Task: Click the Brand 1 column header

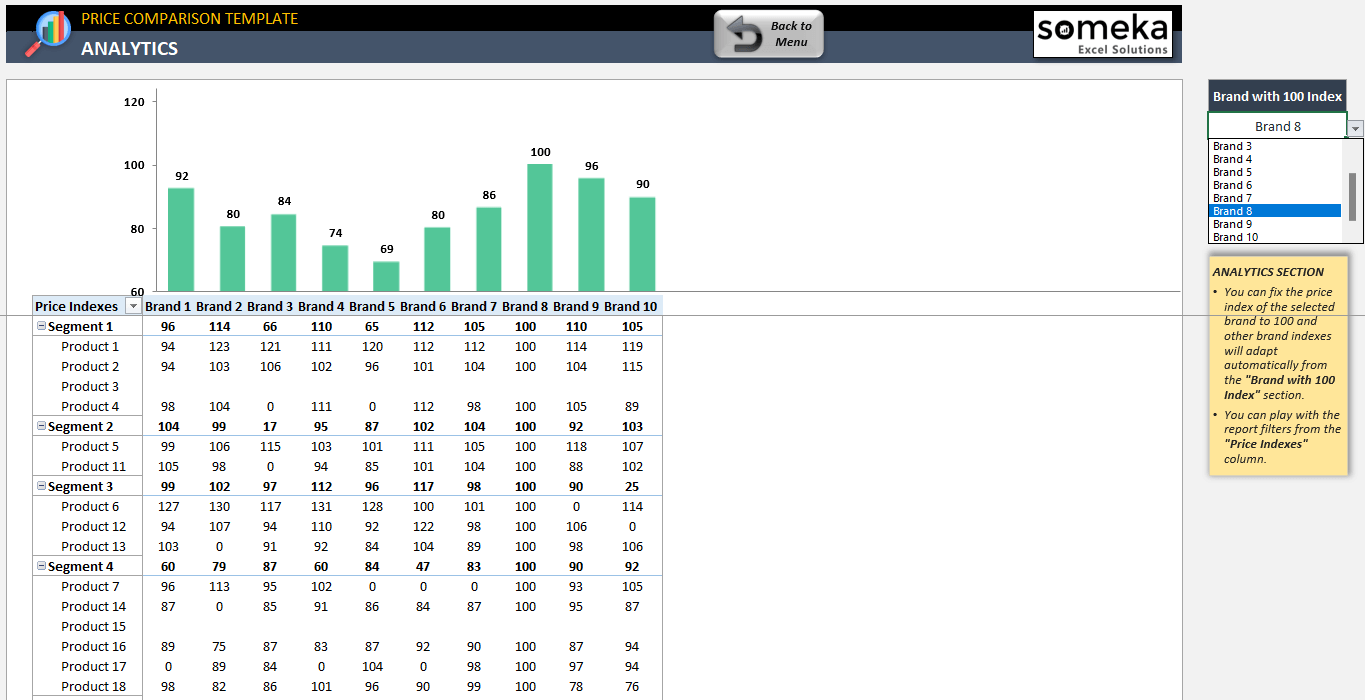Action: pyautogui.click(x=168, y=306)
